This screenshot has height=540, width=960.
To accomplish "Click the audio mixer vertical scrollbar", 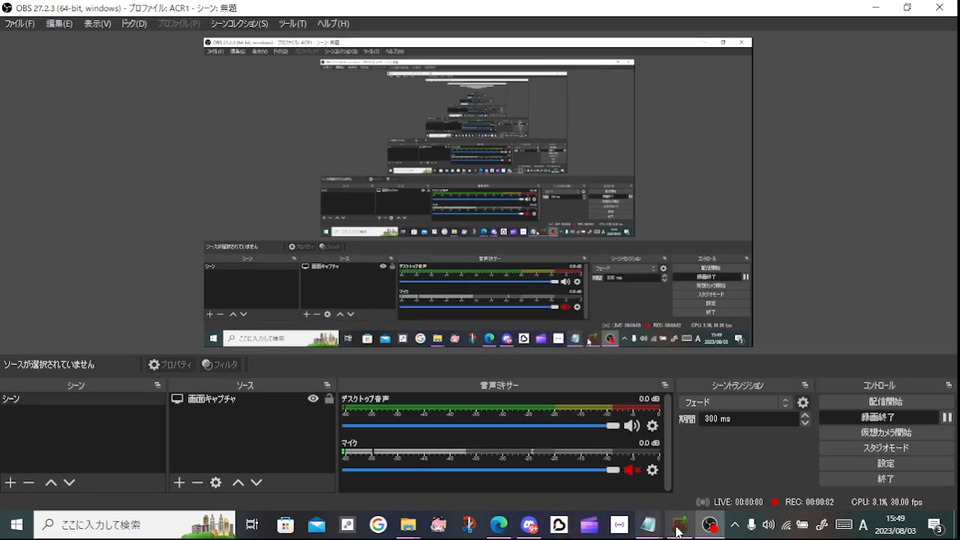I will [668, 442].
